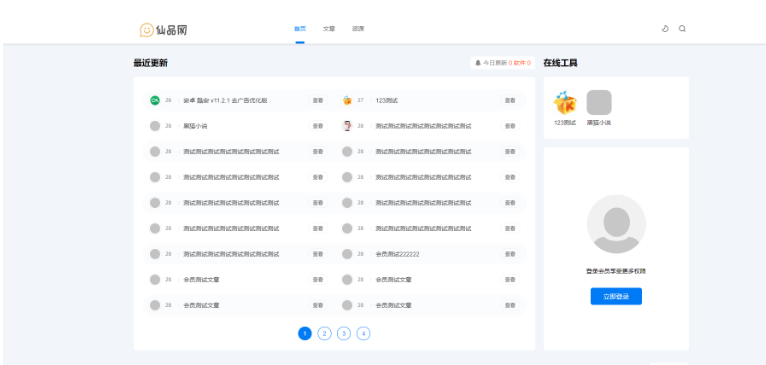Switch to the 首页 tab
The image size is (766, 365).
(x=300, y=29)
